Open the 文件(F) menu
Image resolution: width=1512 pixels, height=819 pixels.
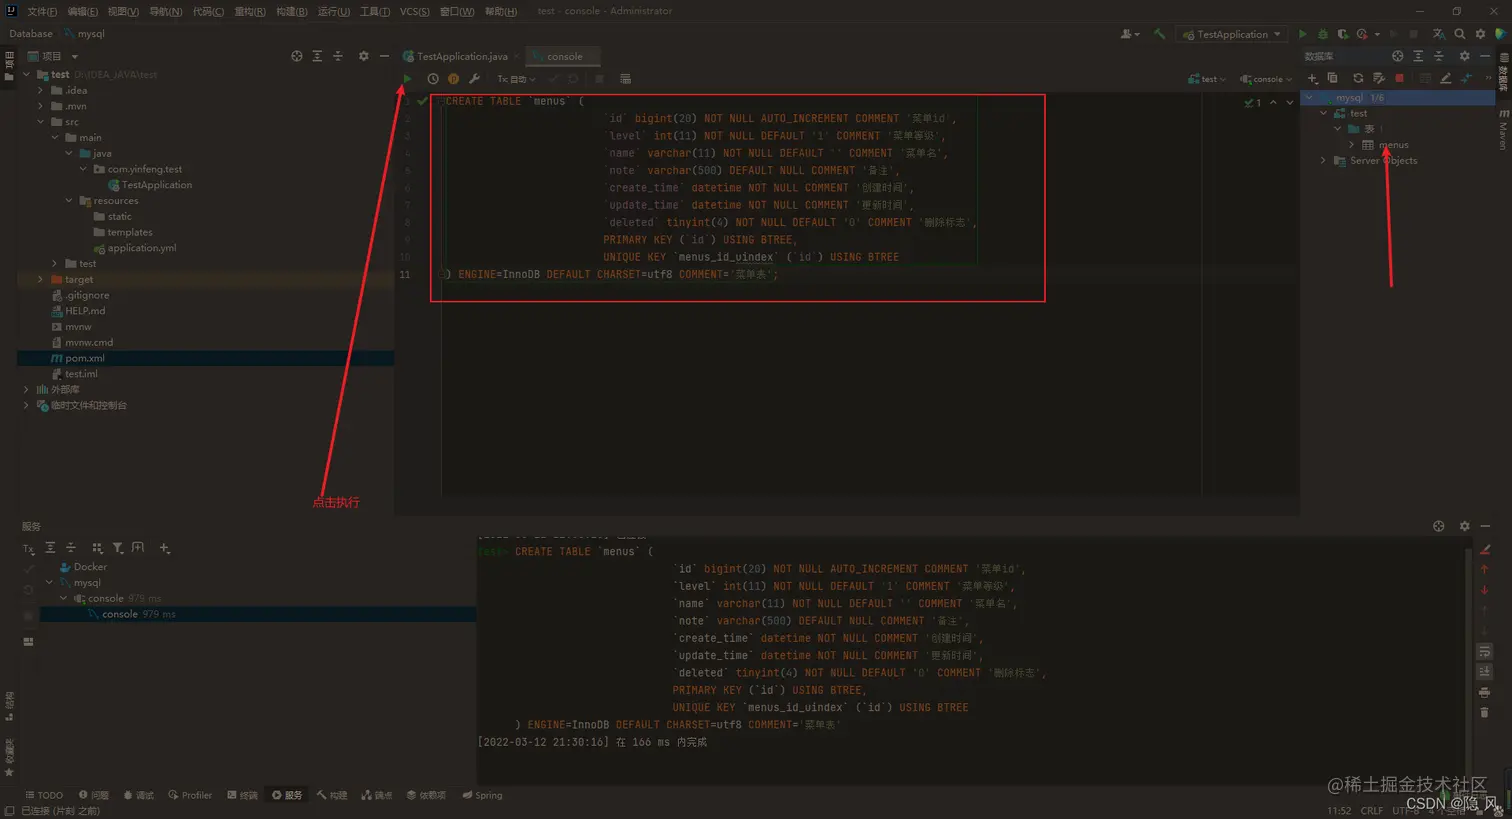(x=41, y=11)
